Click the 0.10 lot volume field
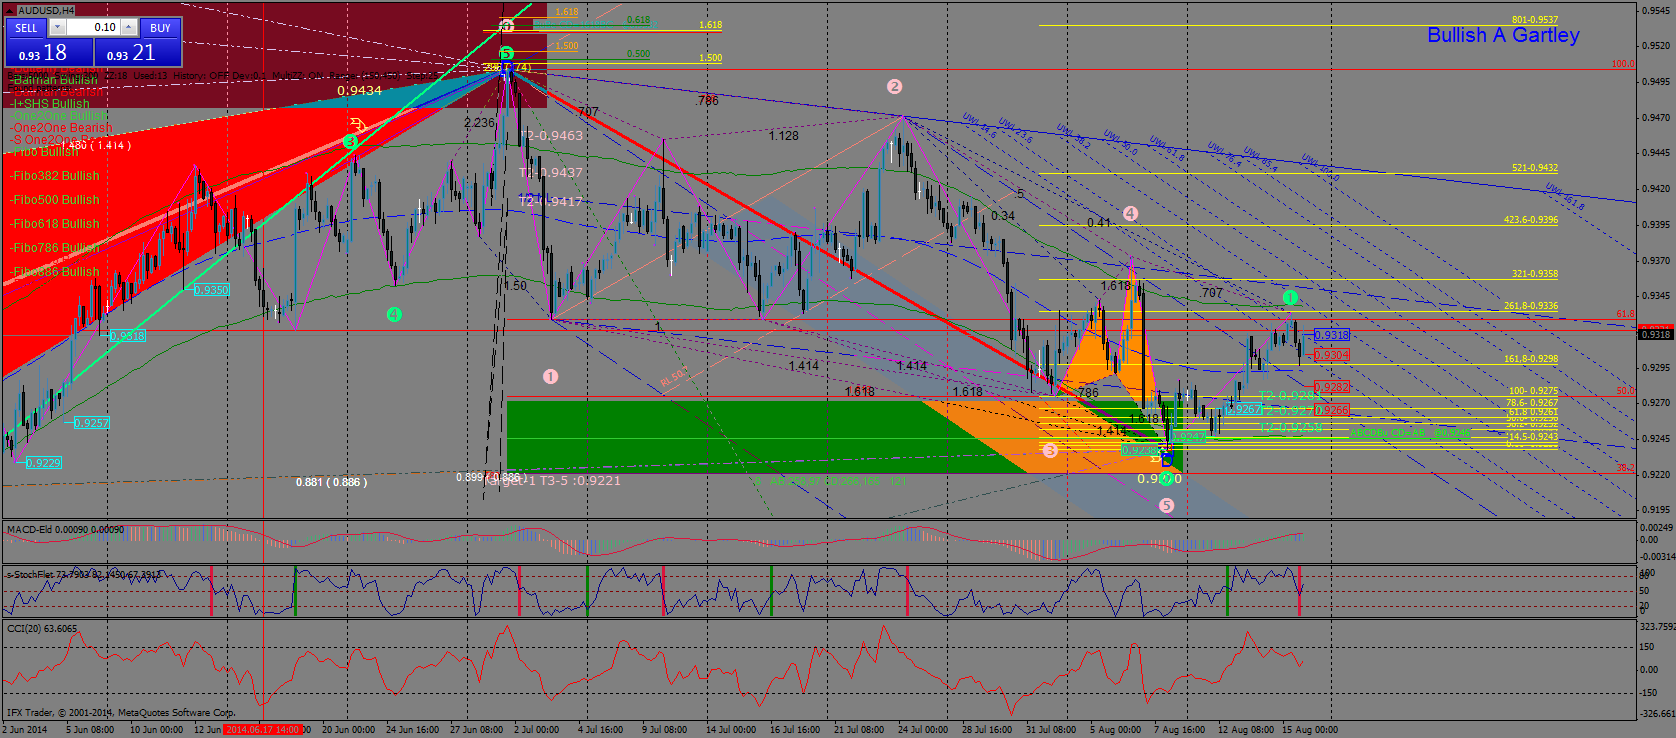This screenshot has height=738, width=1676. (92, 28)
